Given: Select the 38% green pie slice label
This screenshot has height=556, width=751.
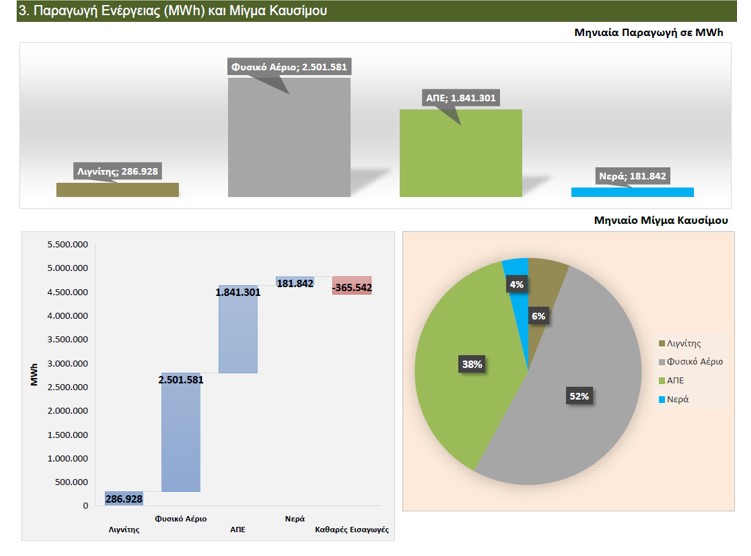Looking at the screenshot, I should 470,364.
